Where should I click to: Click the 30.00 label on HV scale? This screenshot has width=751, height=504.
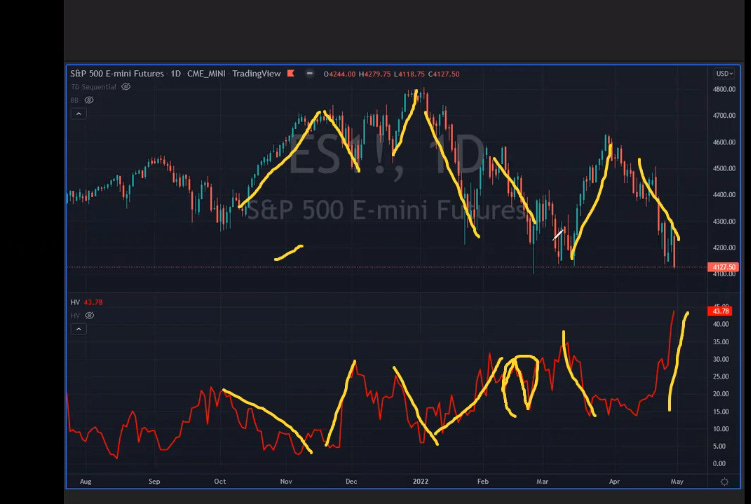721,359
